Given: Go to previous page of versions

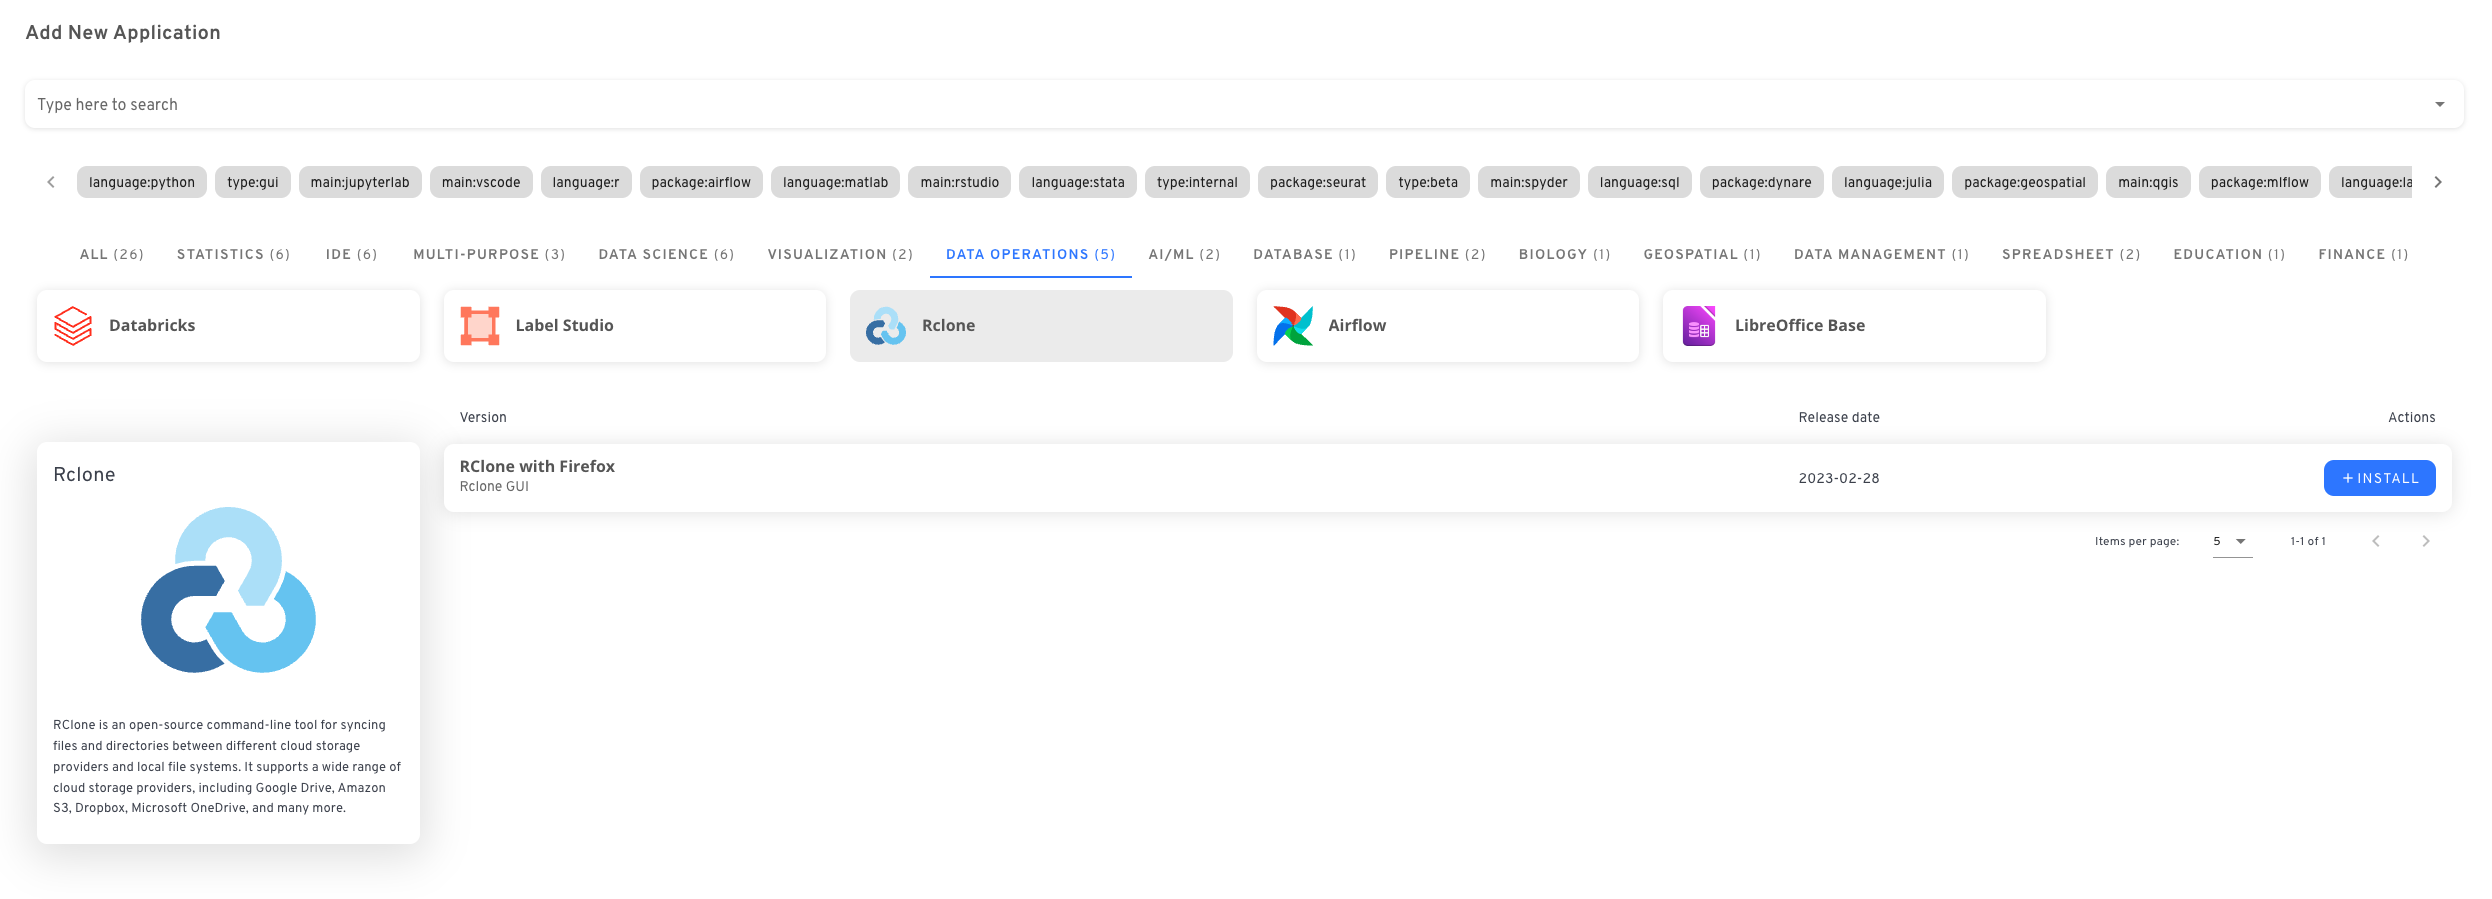Looking at the screenshot, I should pos(2376,541).
